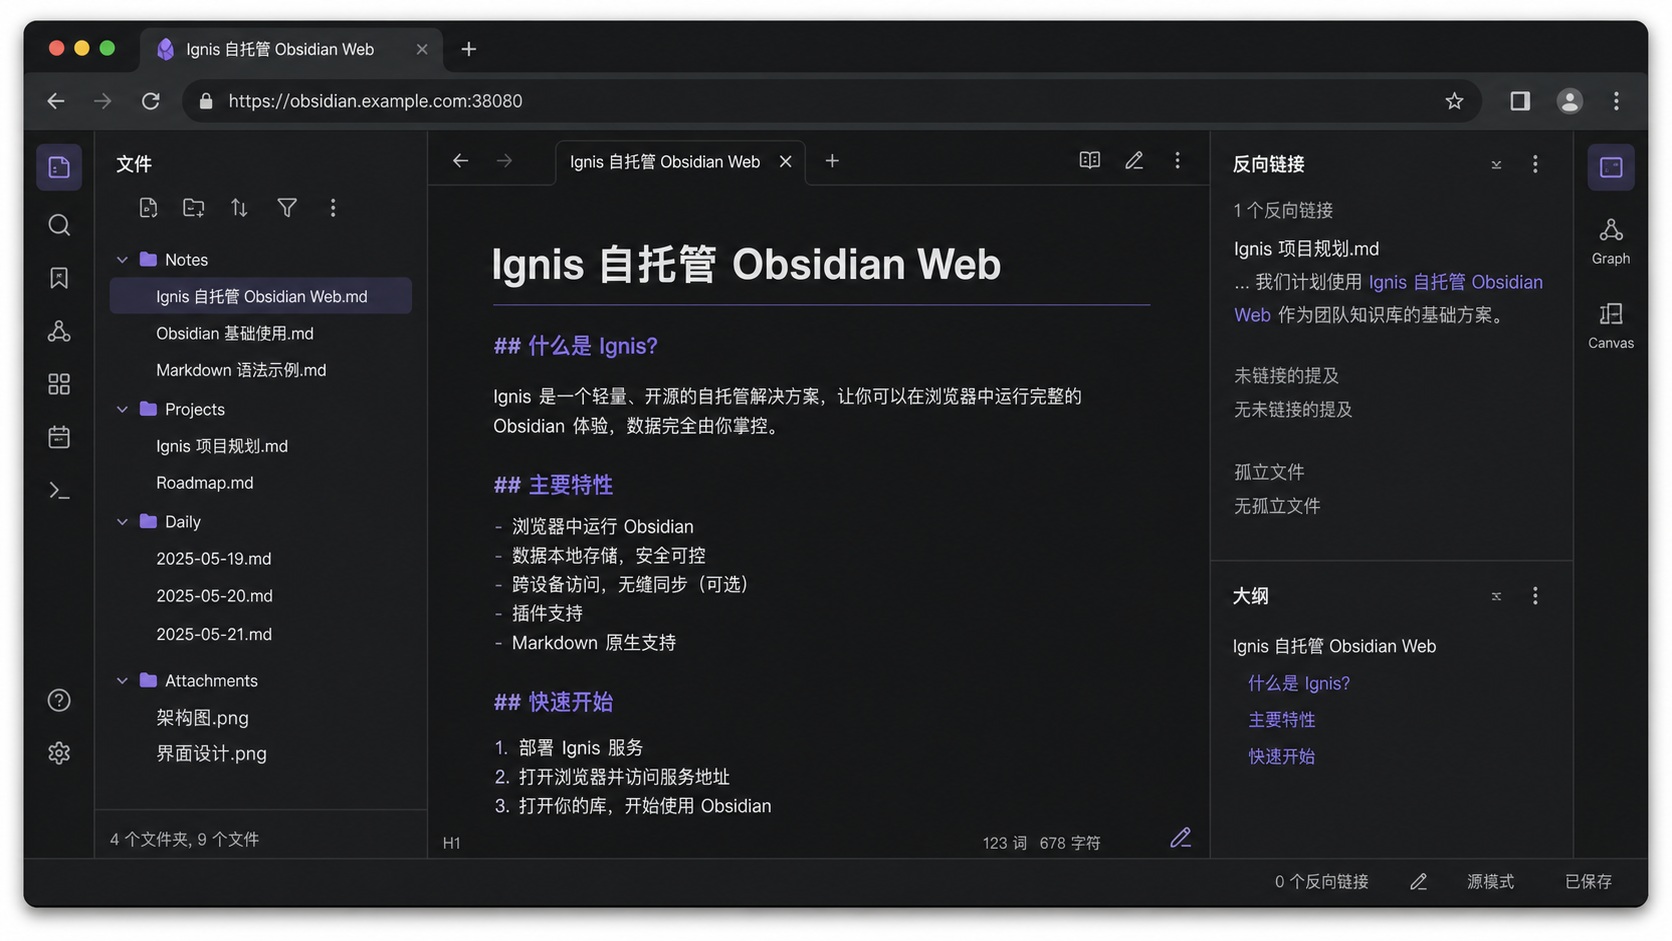
Task: Open more options in note header
Action: (1177, 161)
